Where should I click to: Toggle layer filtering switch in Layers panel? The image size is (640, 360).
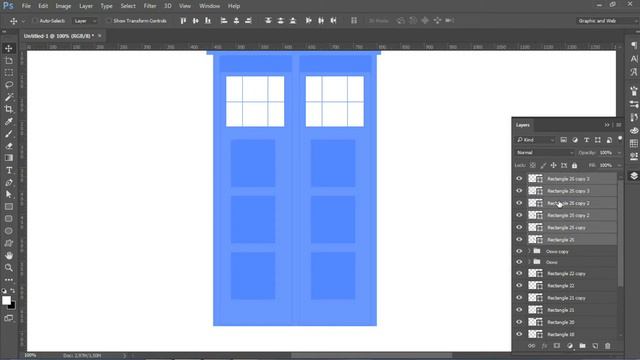pos(620,139)
